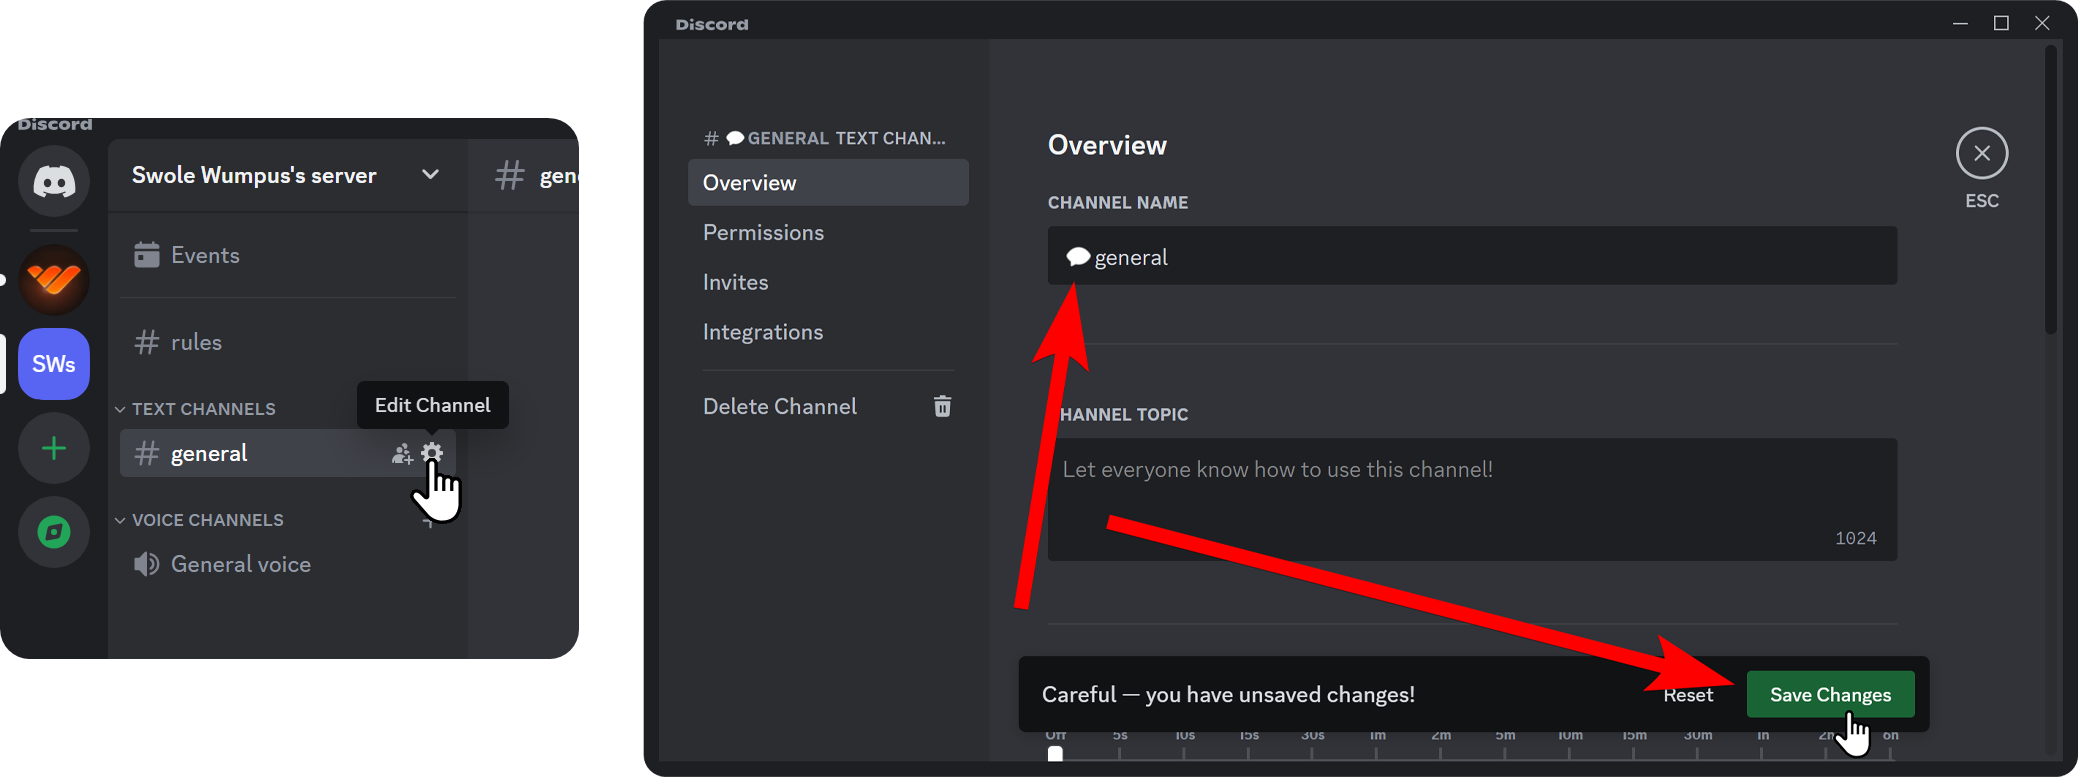Open the Integrations settings tab

click(x=828, y=332)
